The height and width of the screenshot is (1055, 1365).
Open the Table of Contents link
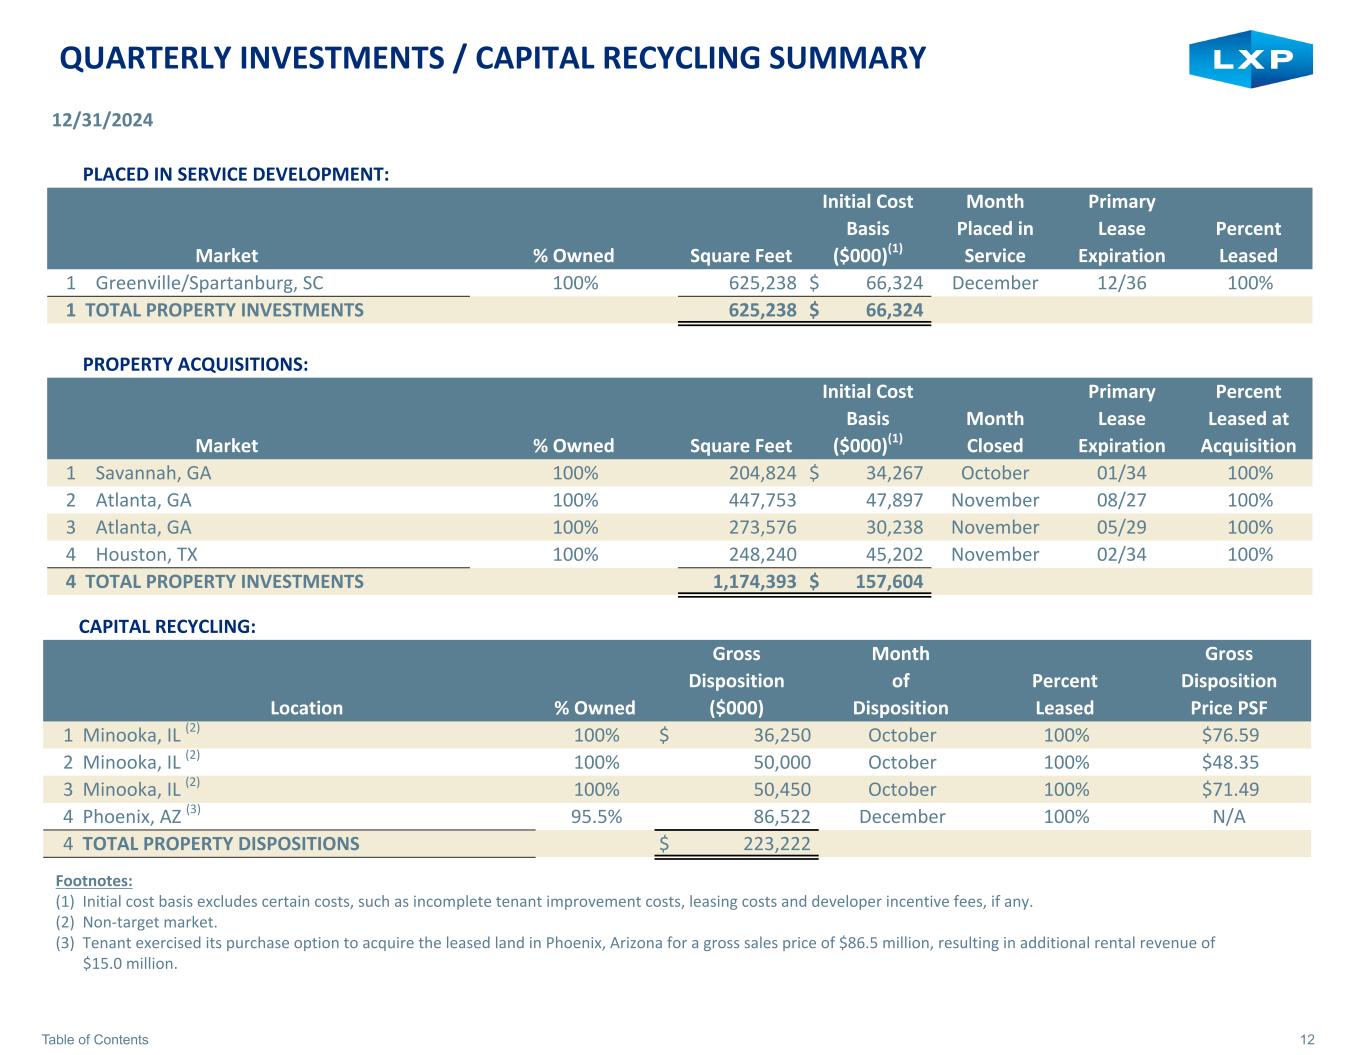[95, 1040]
